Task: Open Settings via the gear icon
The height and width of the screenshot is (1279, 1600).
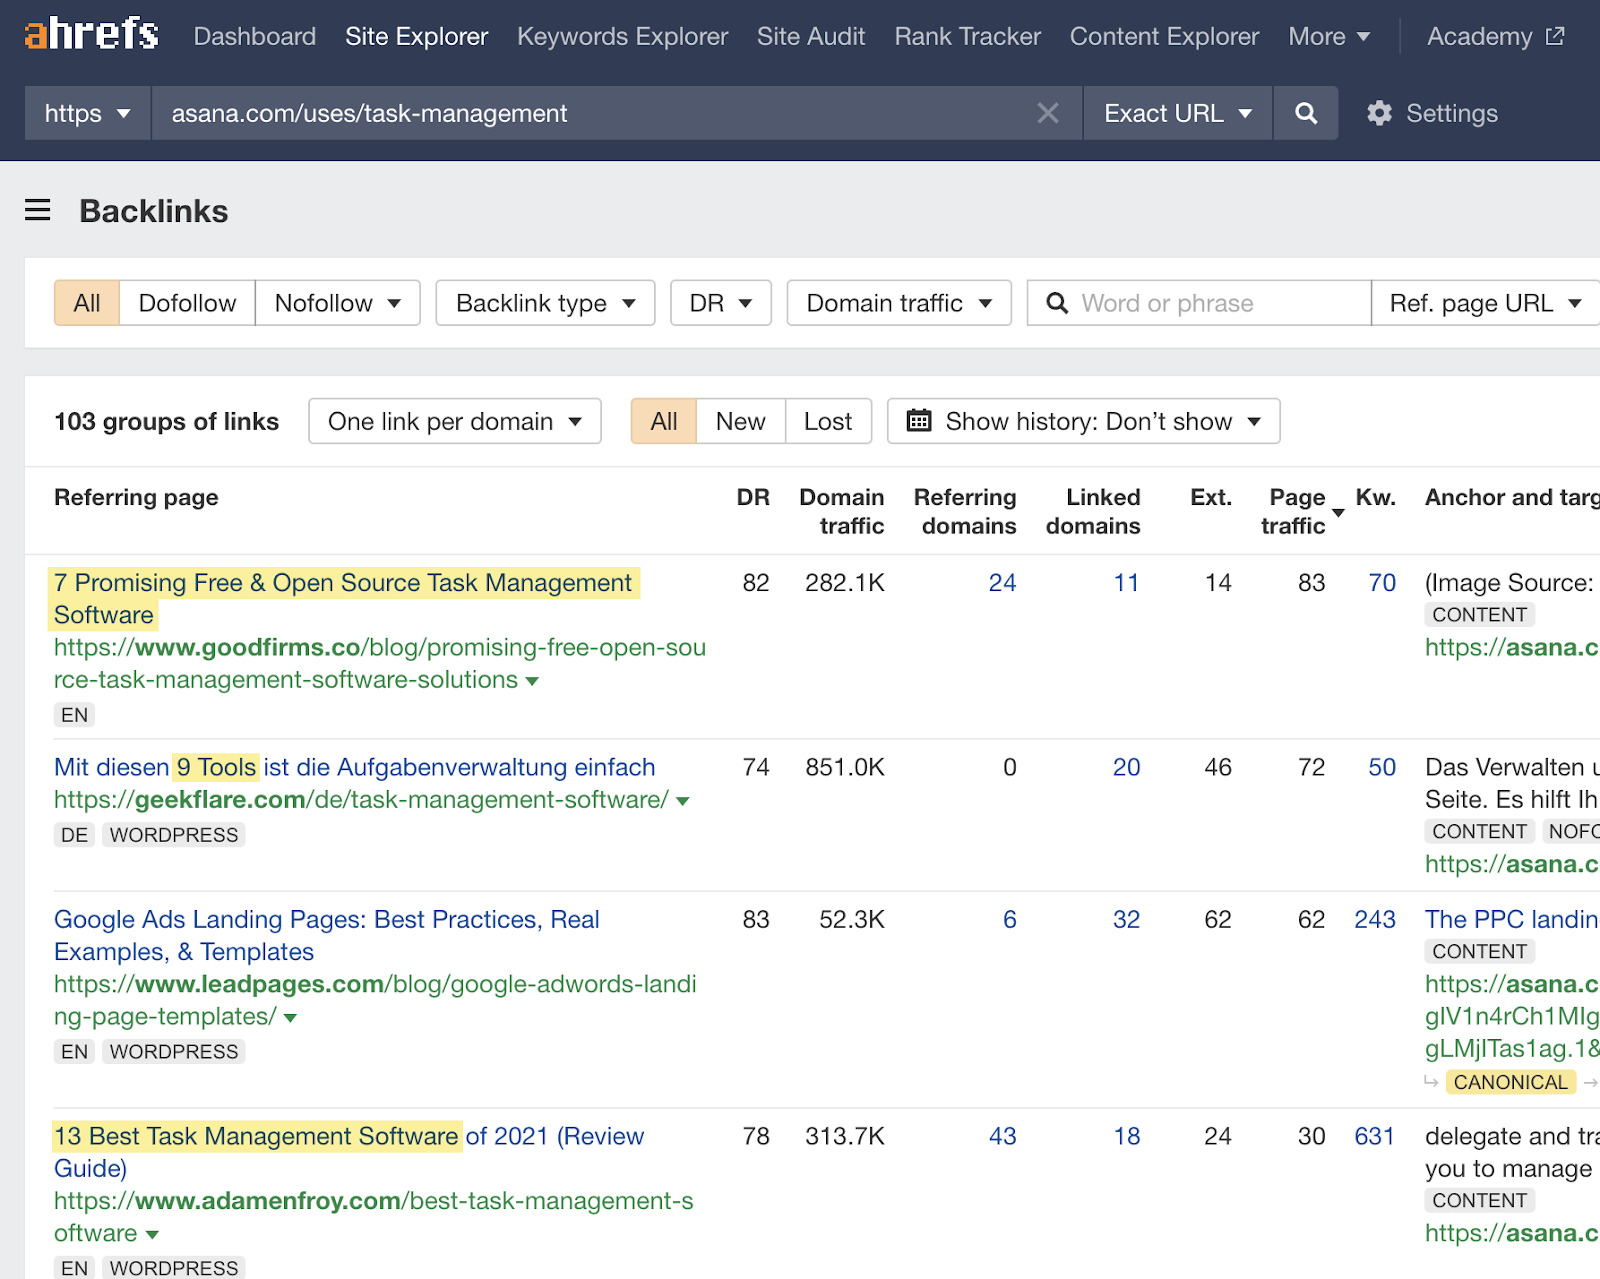Action: (x=1381, y=113)
